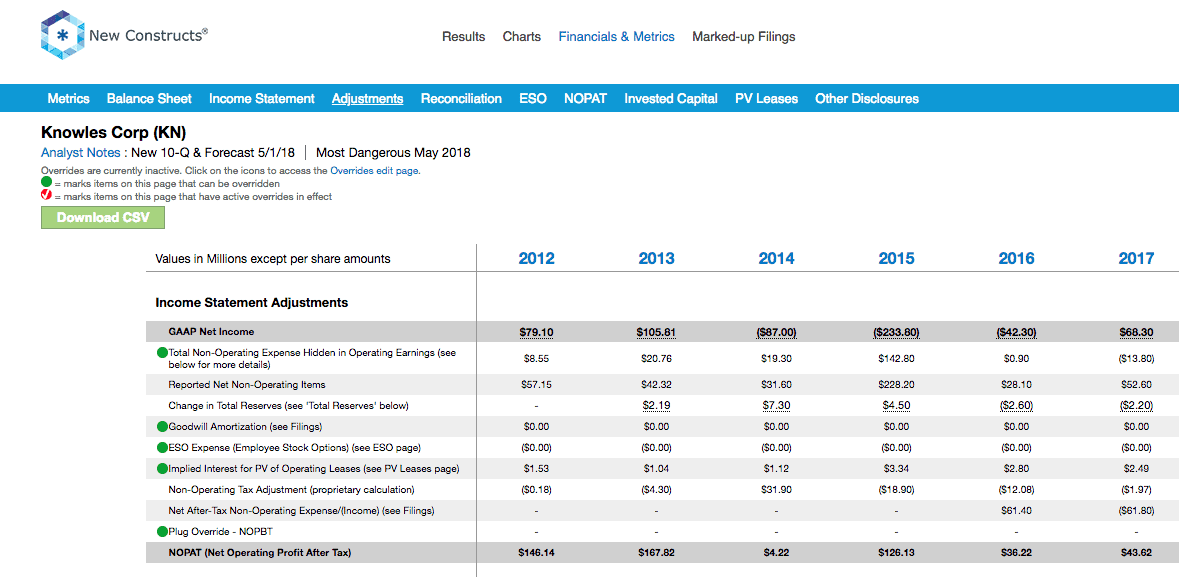Click NOPAT 2017 value $43.62
Image resolution: width=1179 pixels, height=577 pixels.
(1136, 553)
